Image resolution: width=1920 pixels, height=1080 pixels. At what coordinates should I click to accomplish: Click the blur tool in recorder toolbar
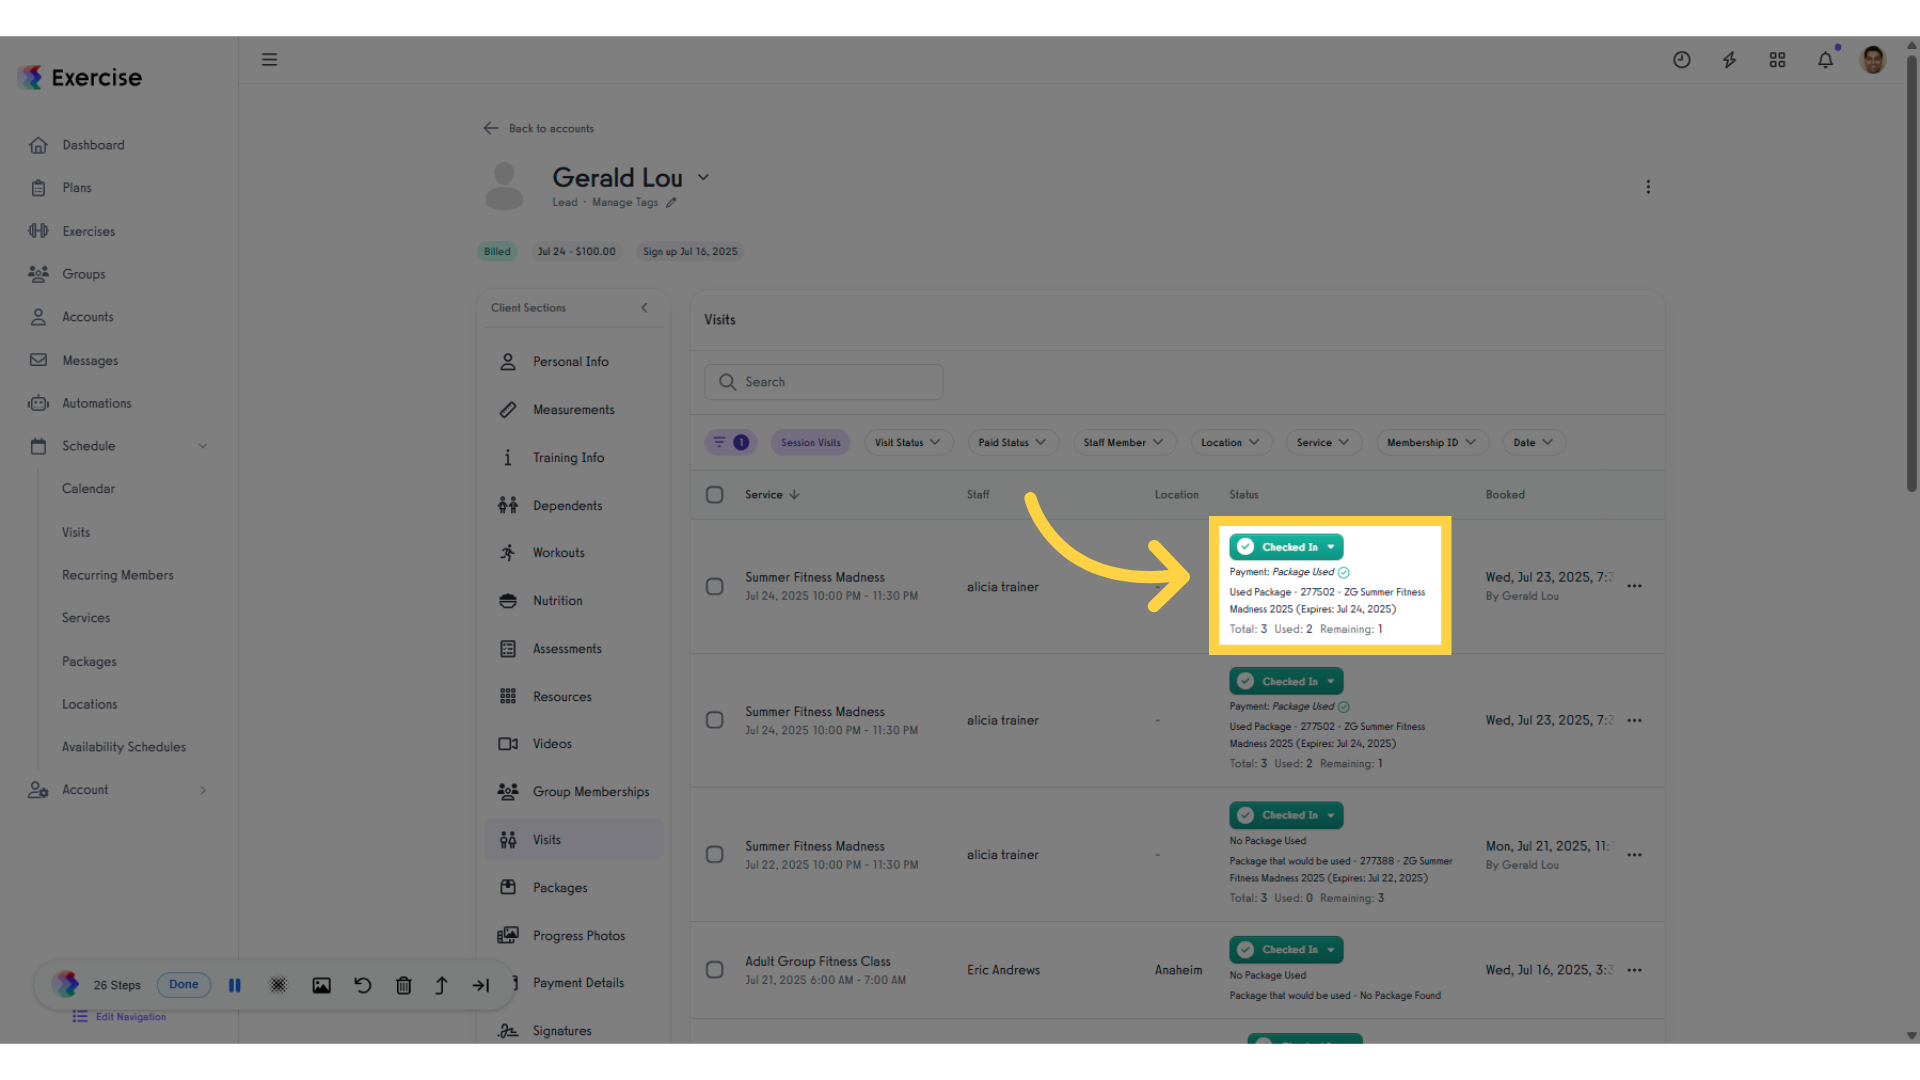click(278, 985)
